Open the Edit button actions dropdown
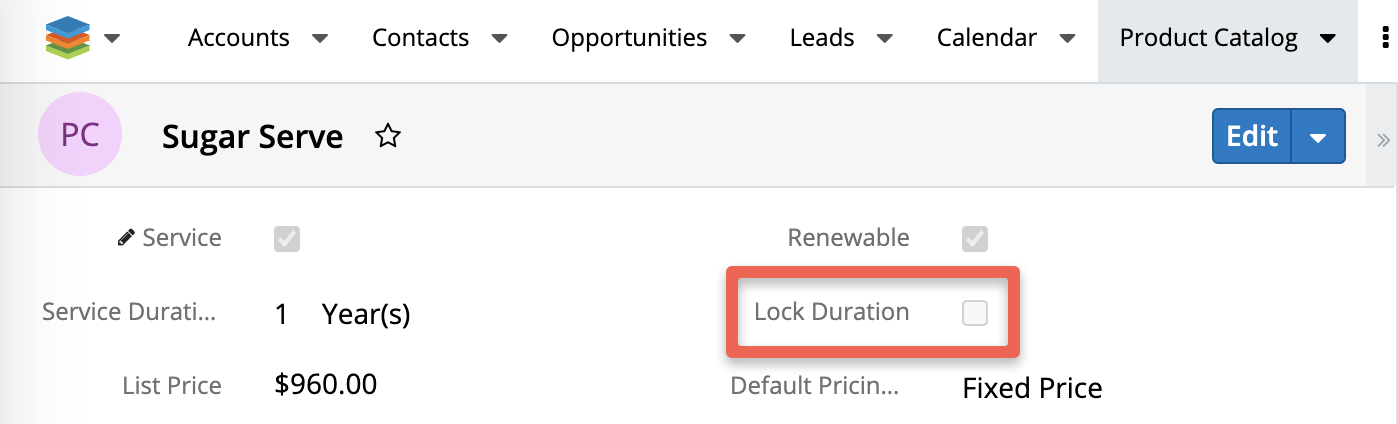Viewport: 1398px width, 424px height. click(1318, 137)
